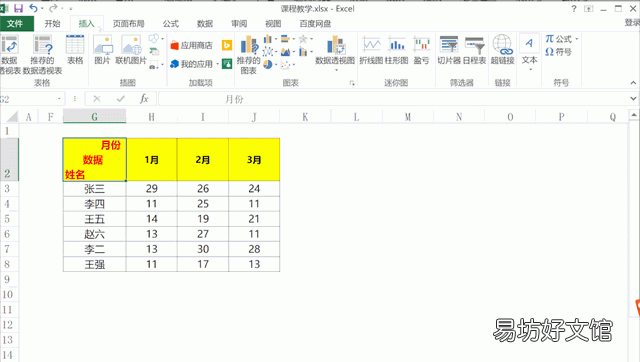Cancel the formula bar entry

pyautogui.click(x=97, y=99)
